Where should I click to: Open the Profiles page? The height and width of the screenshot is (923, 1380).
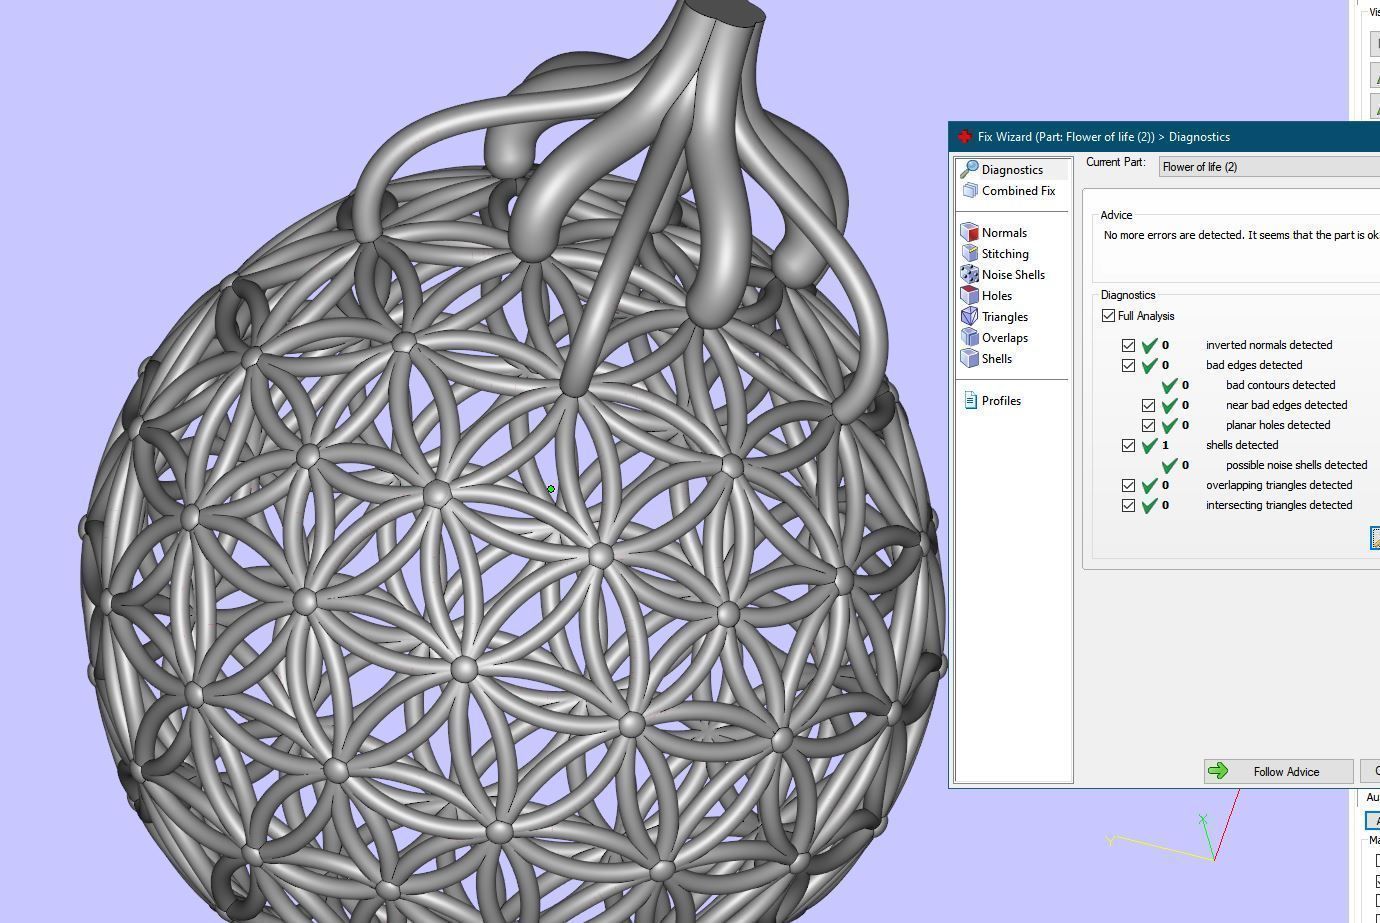pos(1001,401)
